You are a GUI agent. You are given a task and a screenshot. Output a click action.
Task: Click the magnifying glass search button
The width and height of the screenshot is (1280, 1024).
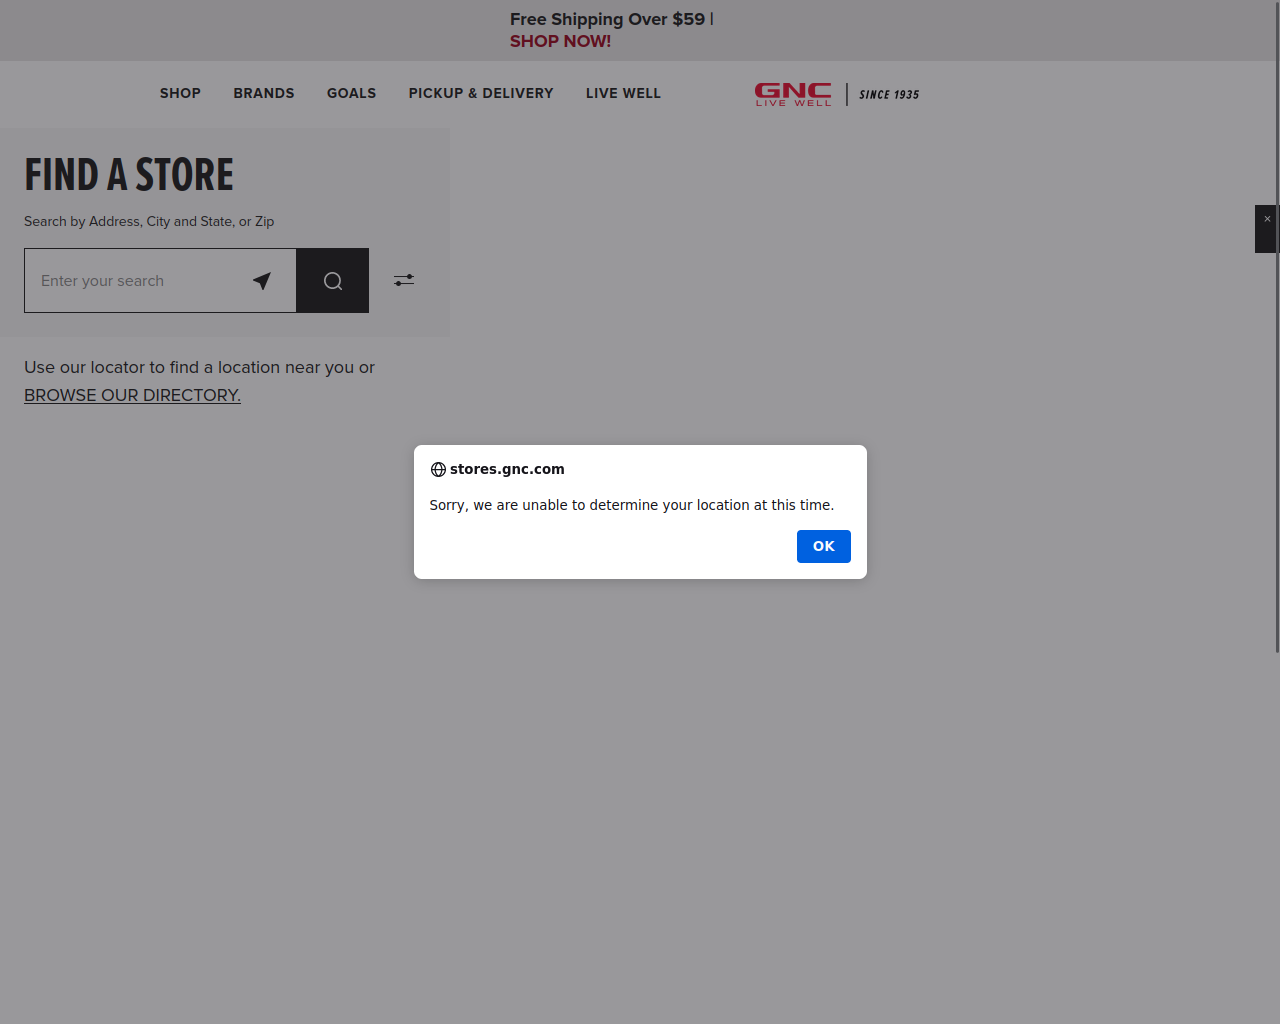click(333, 281)
